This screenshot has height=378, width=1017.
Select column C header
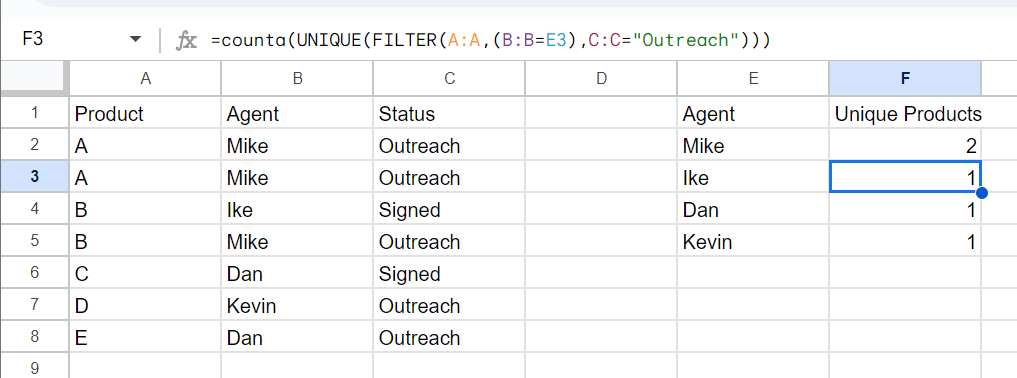449,78
